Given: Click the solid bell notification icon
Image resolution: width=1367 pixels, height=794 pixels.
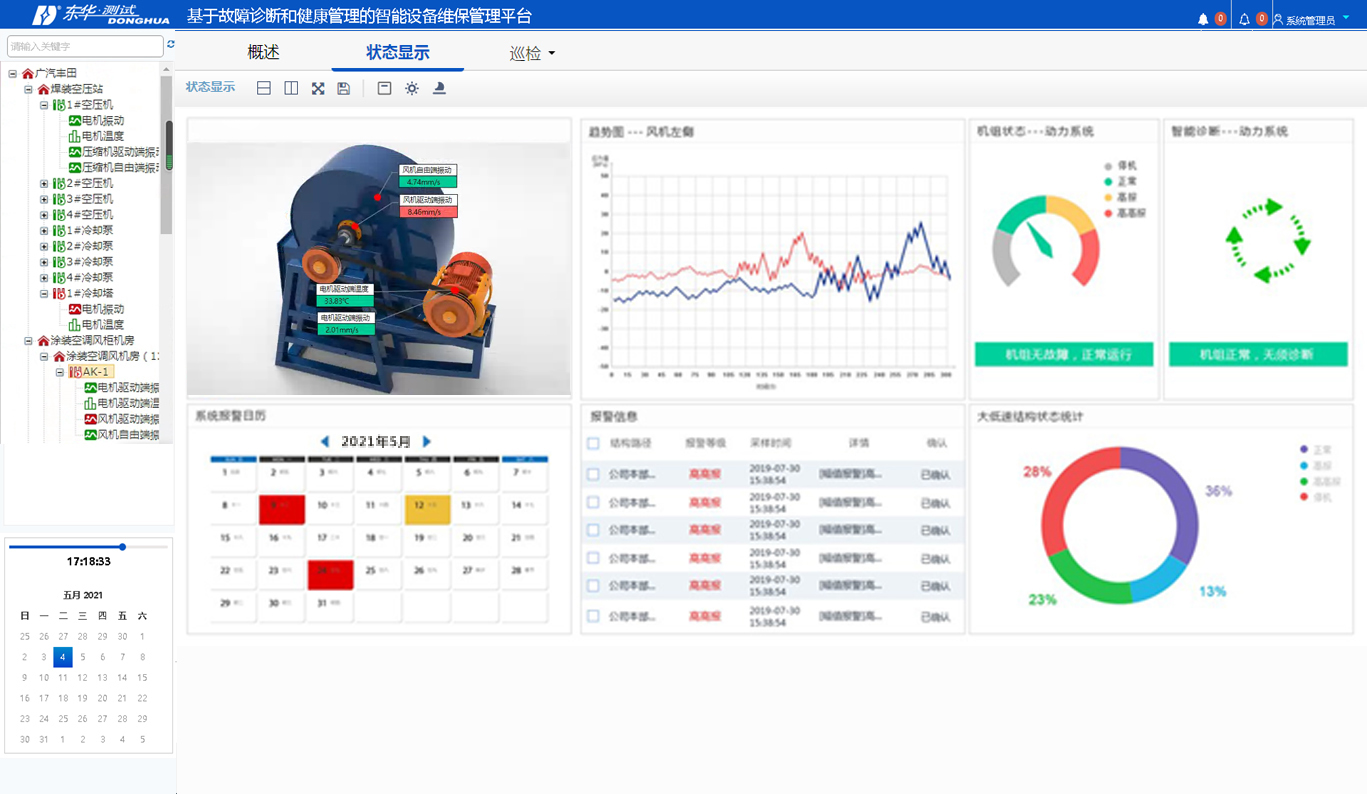Looking at the screenshot, I should click(1203, 19).
